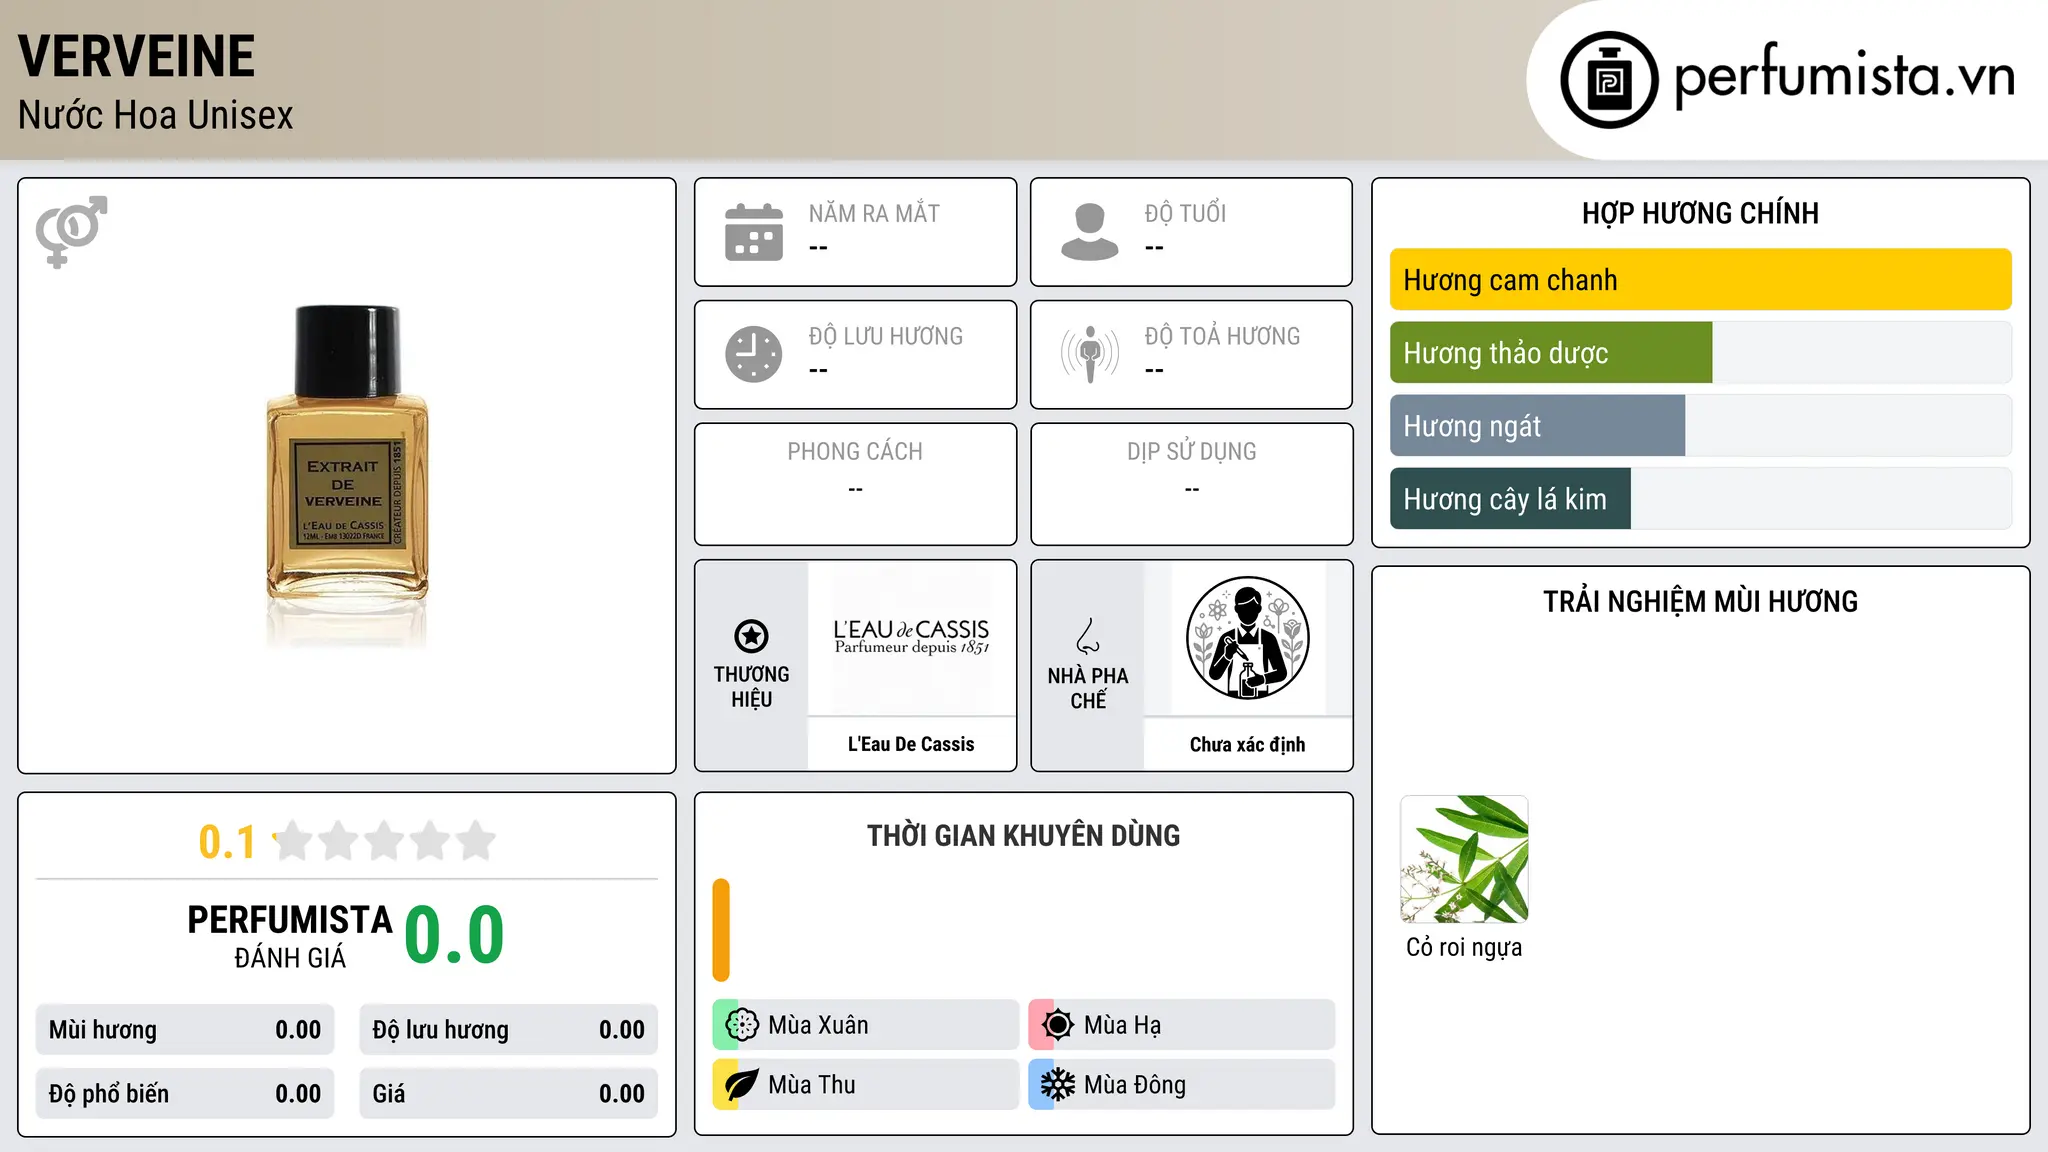
Task: Click the Hương cam chanh accord bar
Action: (1700, 279)
